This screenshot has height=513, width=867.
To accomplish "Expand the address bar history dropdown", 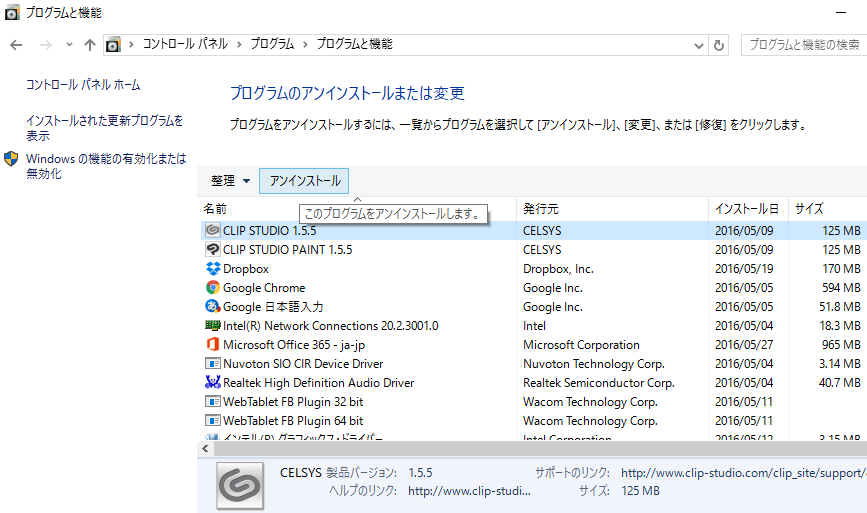I will [x=699, y=45].
